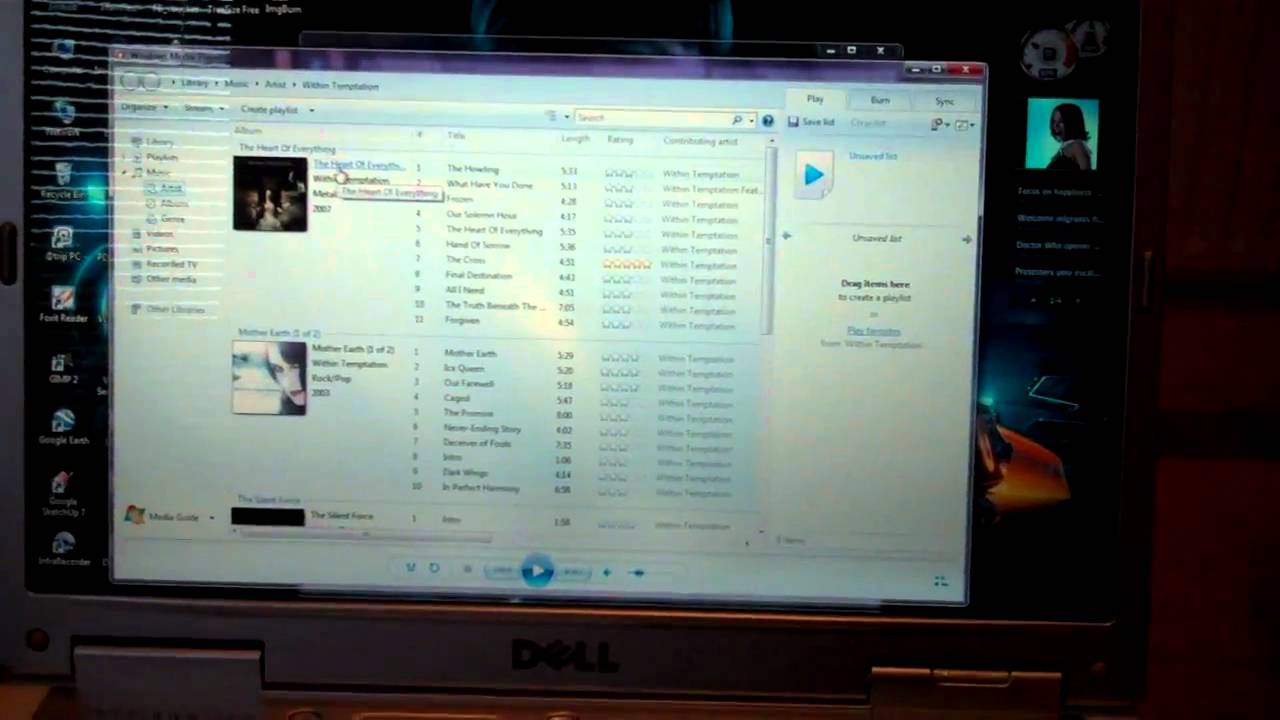Open the Stream menu
Image resolution: width=1280 pixels, height=720 pixels.
click(202, 108)
